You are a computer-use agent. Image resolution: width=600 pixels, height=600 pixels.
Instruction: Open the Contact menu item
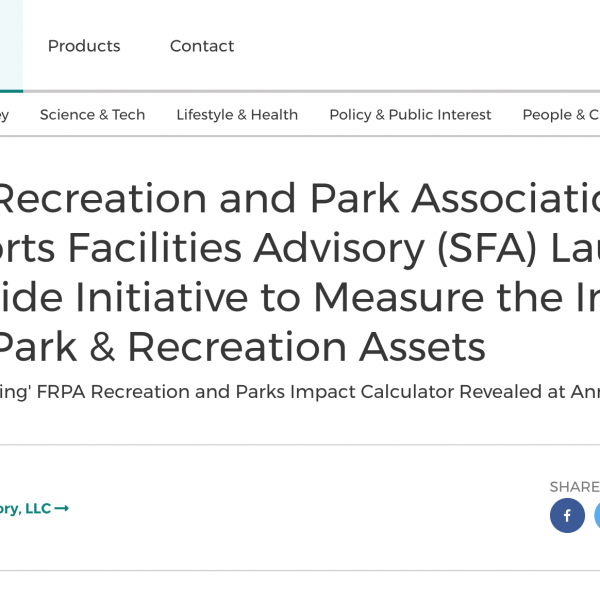(x=202, y=46)
